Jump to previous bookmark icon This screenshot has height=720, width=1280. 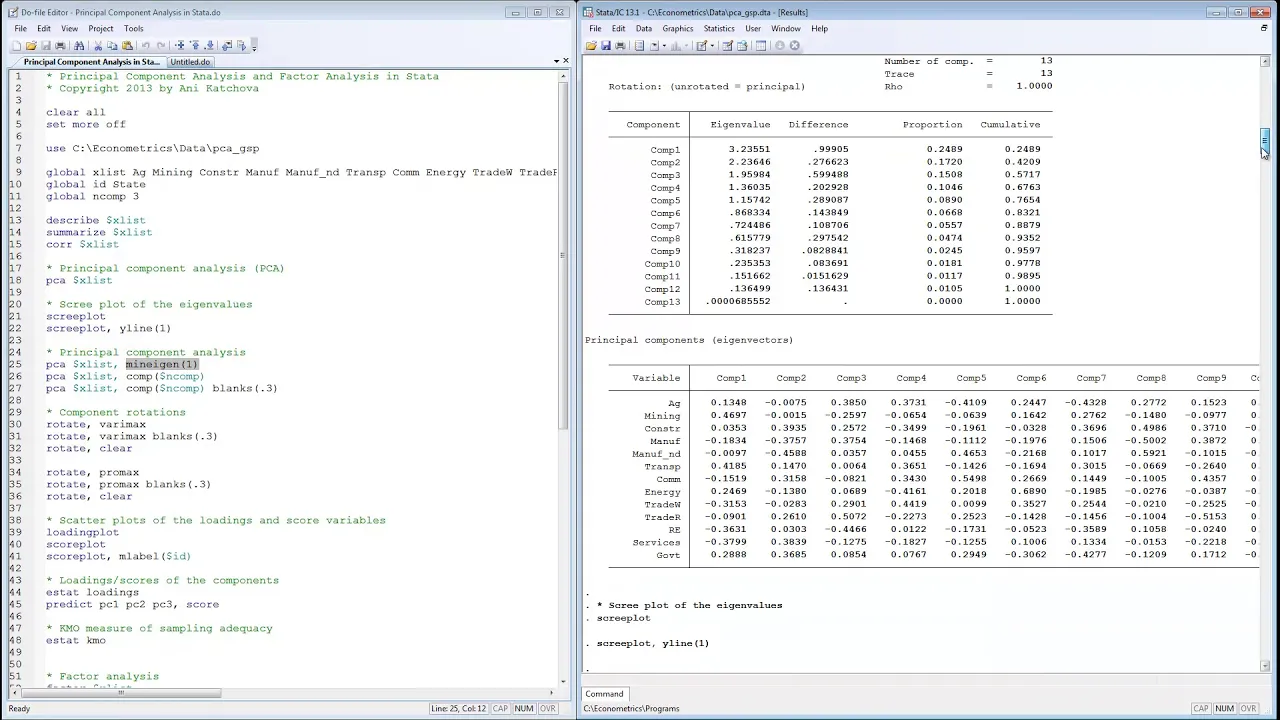[x=195, y=46]
